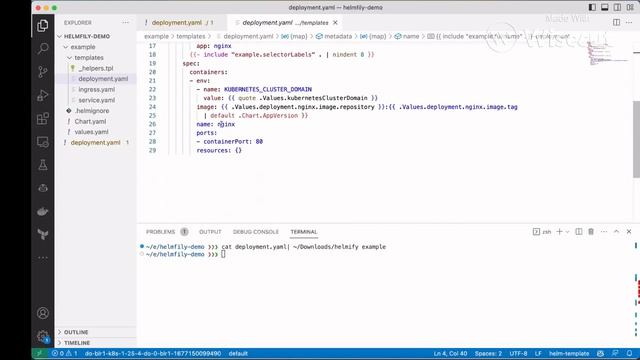Viewport: 640px width, 360px height.
Task: Open the Testing flask view
Action: point(42,165)
